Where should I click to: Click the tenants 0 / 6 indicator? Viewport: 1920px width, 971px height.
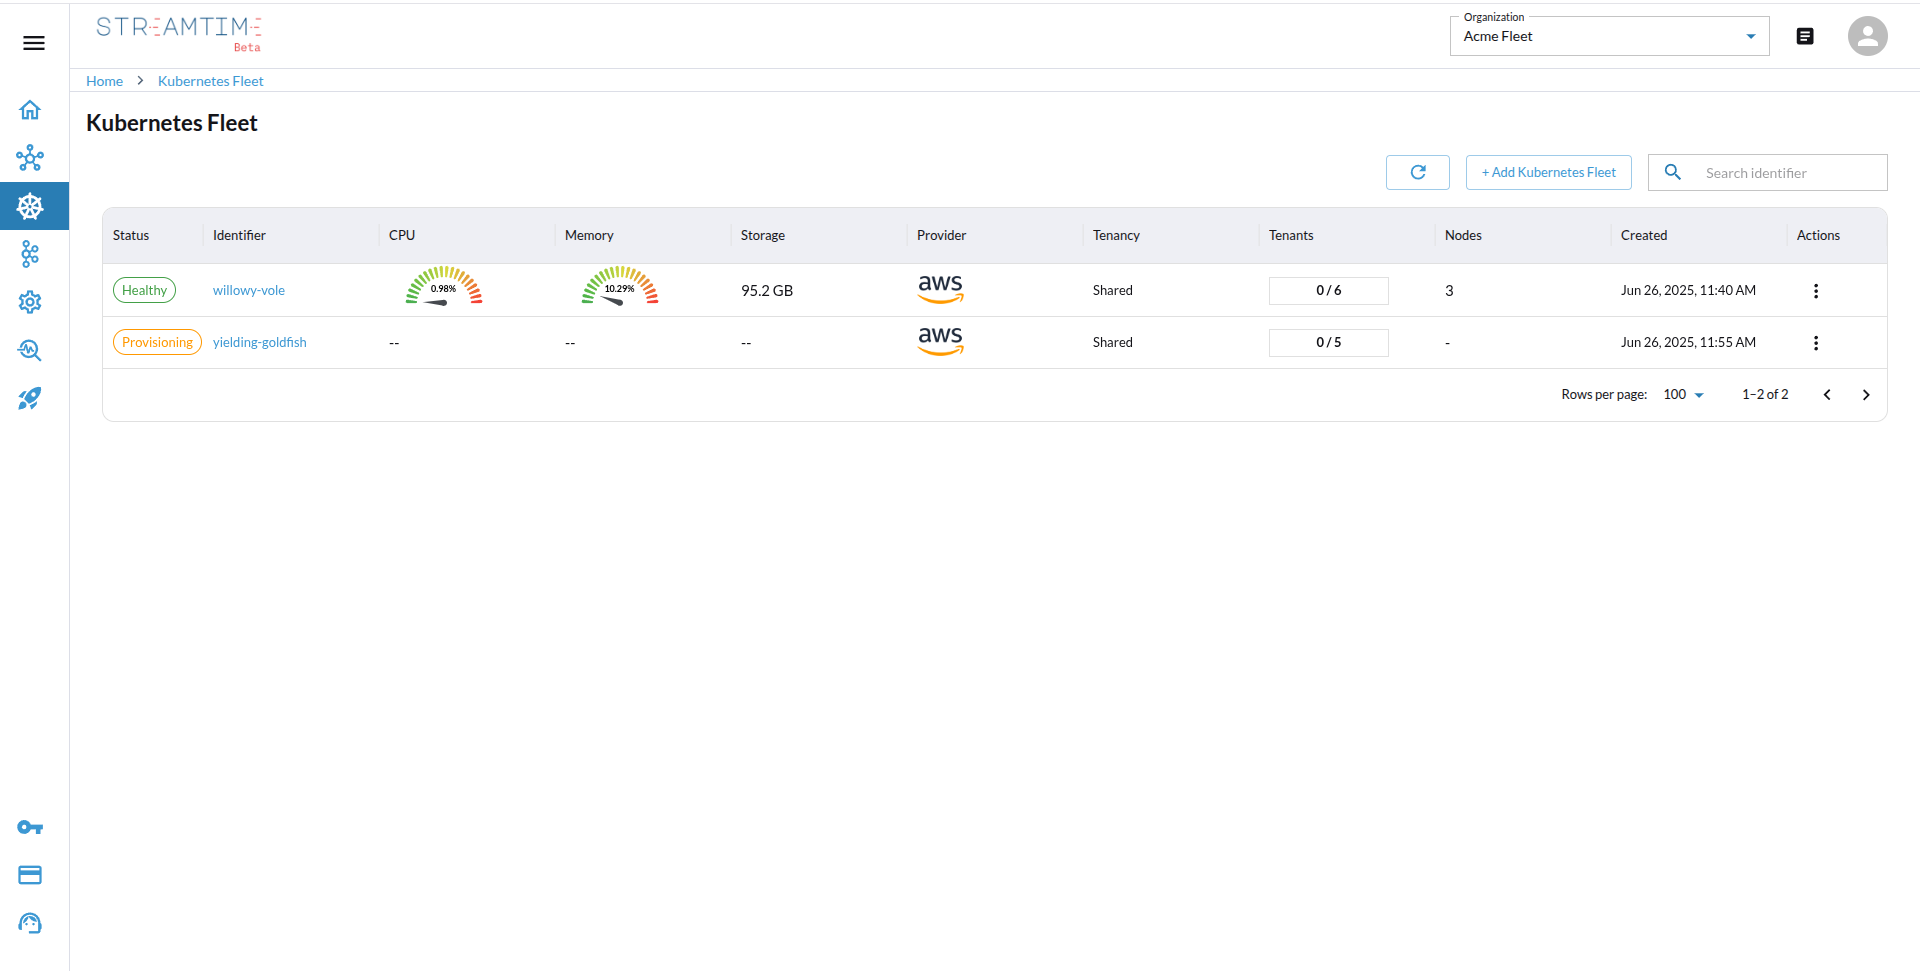click(1328, 290)
